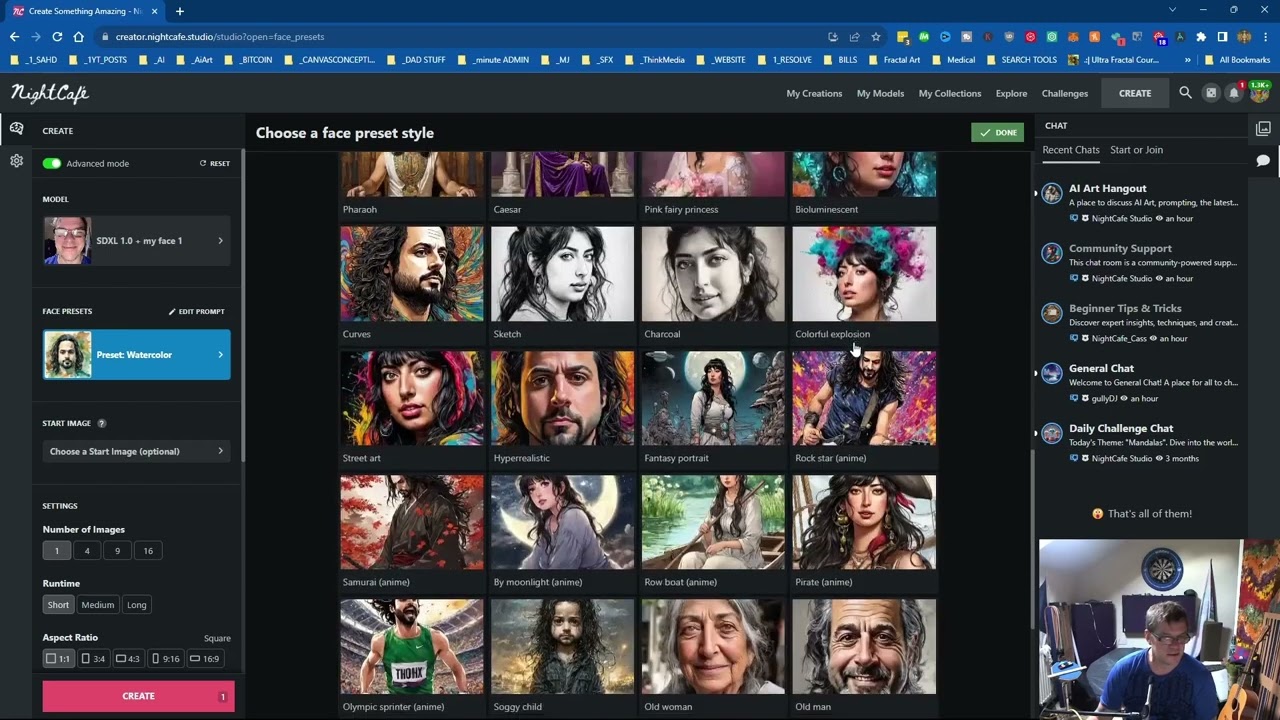Select 4 for Number of Images
Viewport: 1280px width, 720px height.
tap(87, 551)
